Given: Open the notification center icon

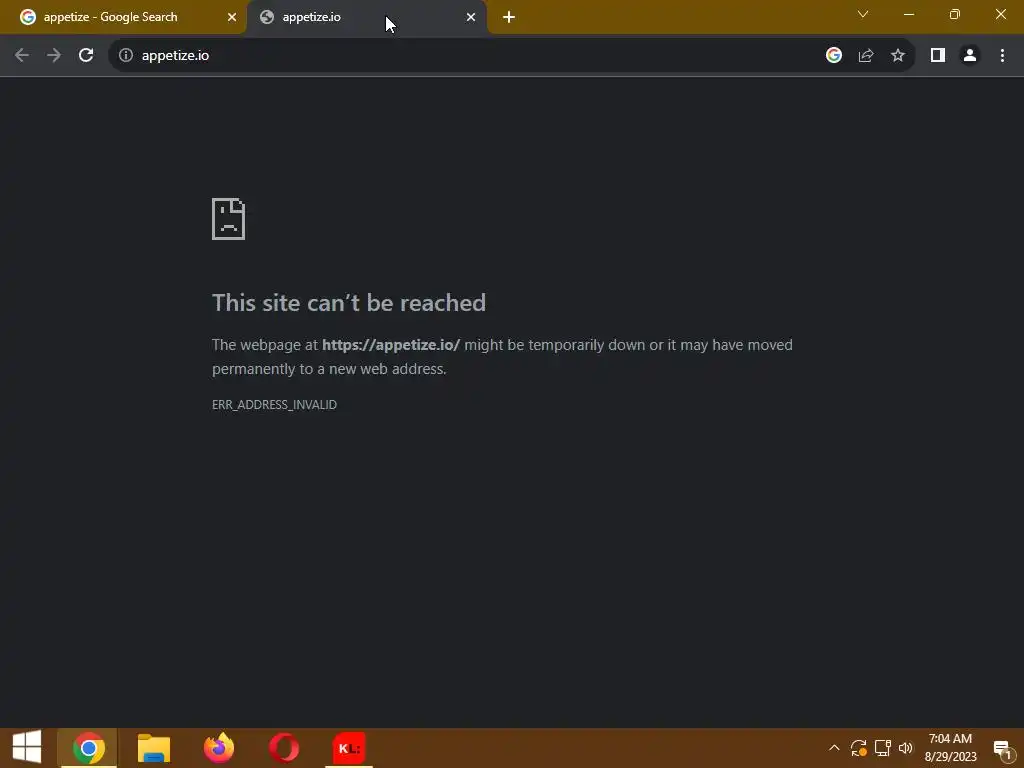Looking at the screenshot, I should click(x=1002, y=749).
